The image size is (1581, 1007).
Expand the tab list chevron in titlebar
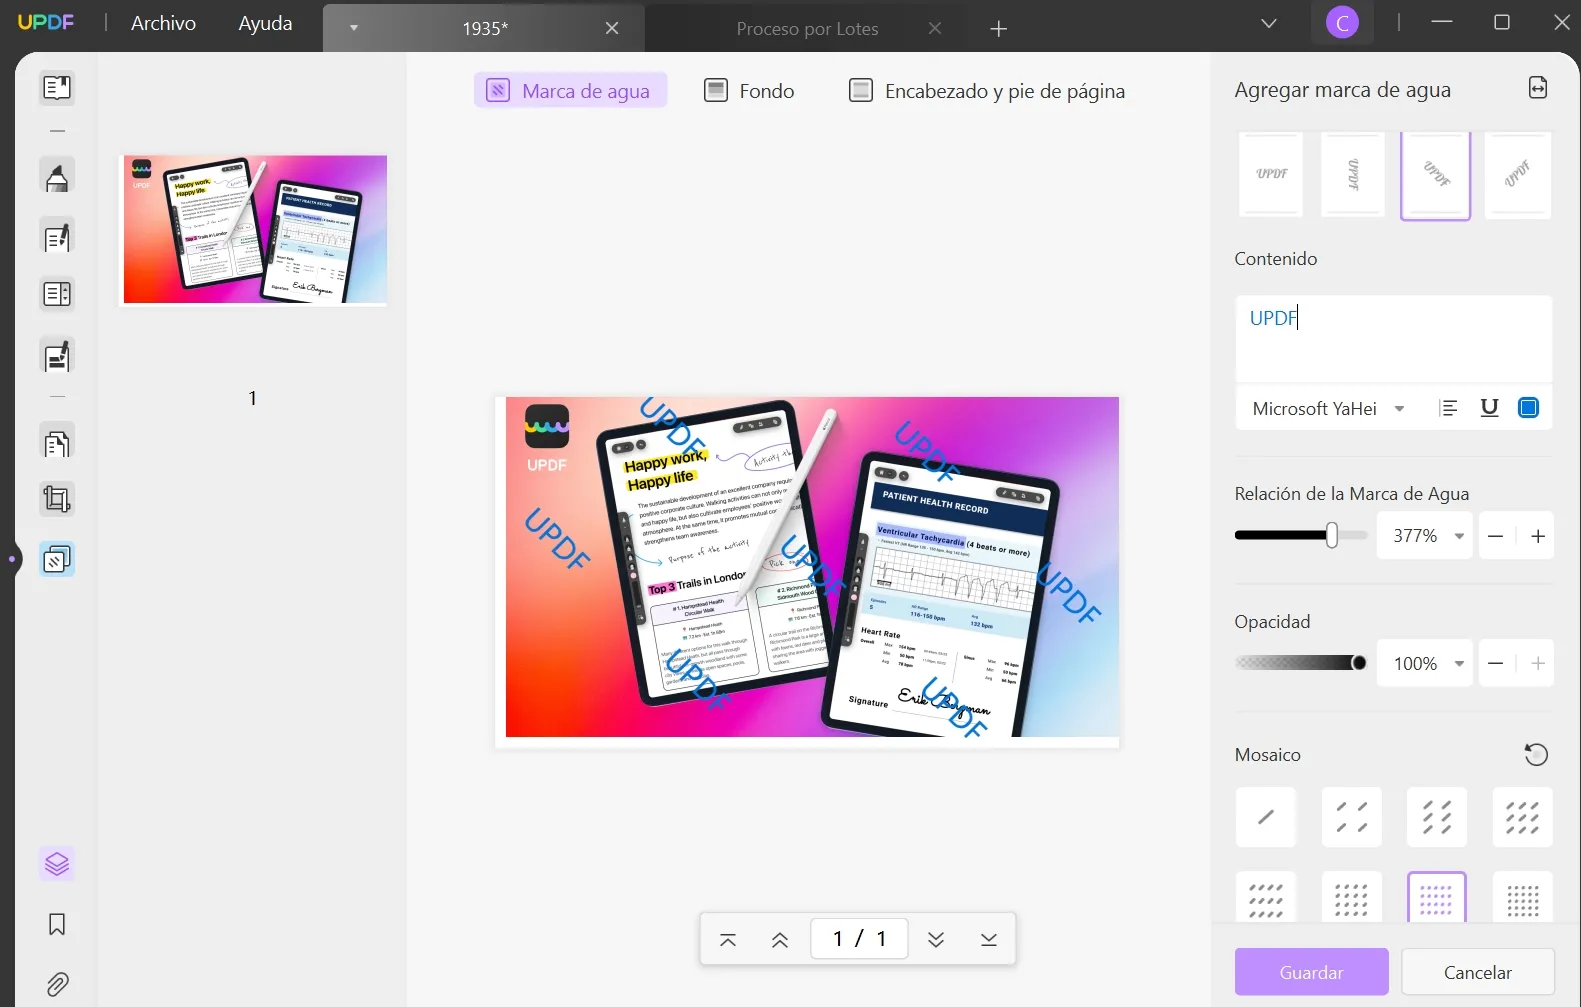click(1269, 23)
